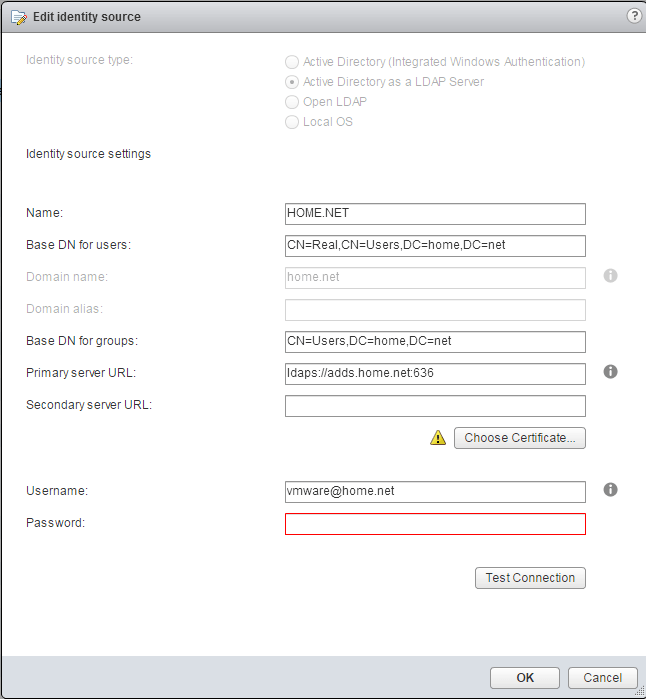Select the Open LDAP radio option
This screenshot has height=699, width=646.
(292, 102)
